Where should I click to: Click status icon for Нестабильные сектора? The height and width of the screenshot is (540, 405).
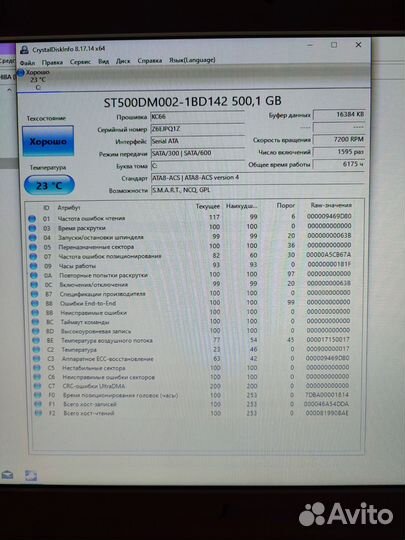pyautogui.click(x=37, y=368)
